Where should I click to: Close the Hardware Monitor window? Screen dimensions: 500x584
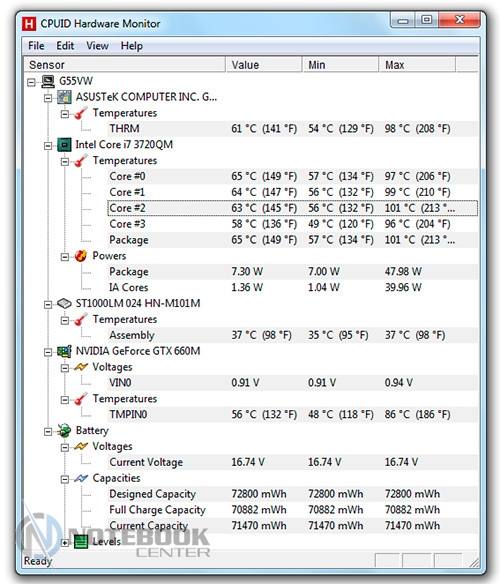click(459, 20)
